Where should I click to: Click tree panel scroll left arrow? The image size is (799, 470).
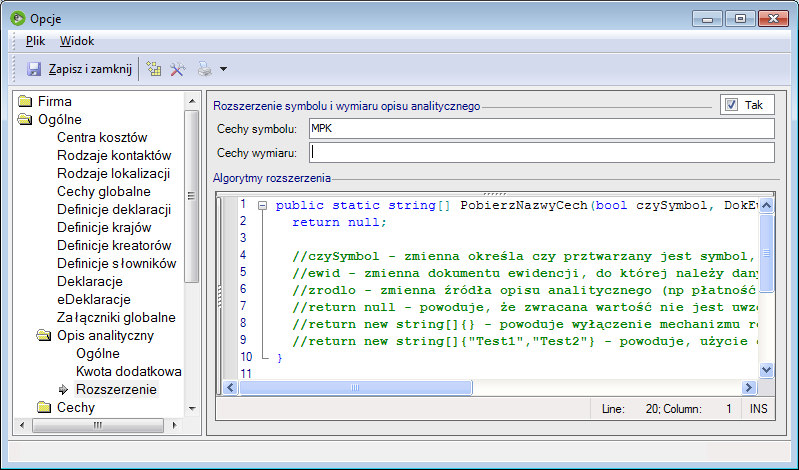pos(22,425)
